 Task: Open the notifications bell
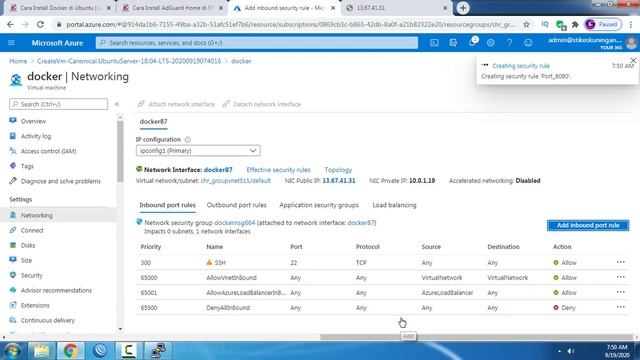click(472, 42)
